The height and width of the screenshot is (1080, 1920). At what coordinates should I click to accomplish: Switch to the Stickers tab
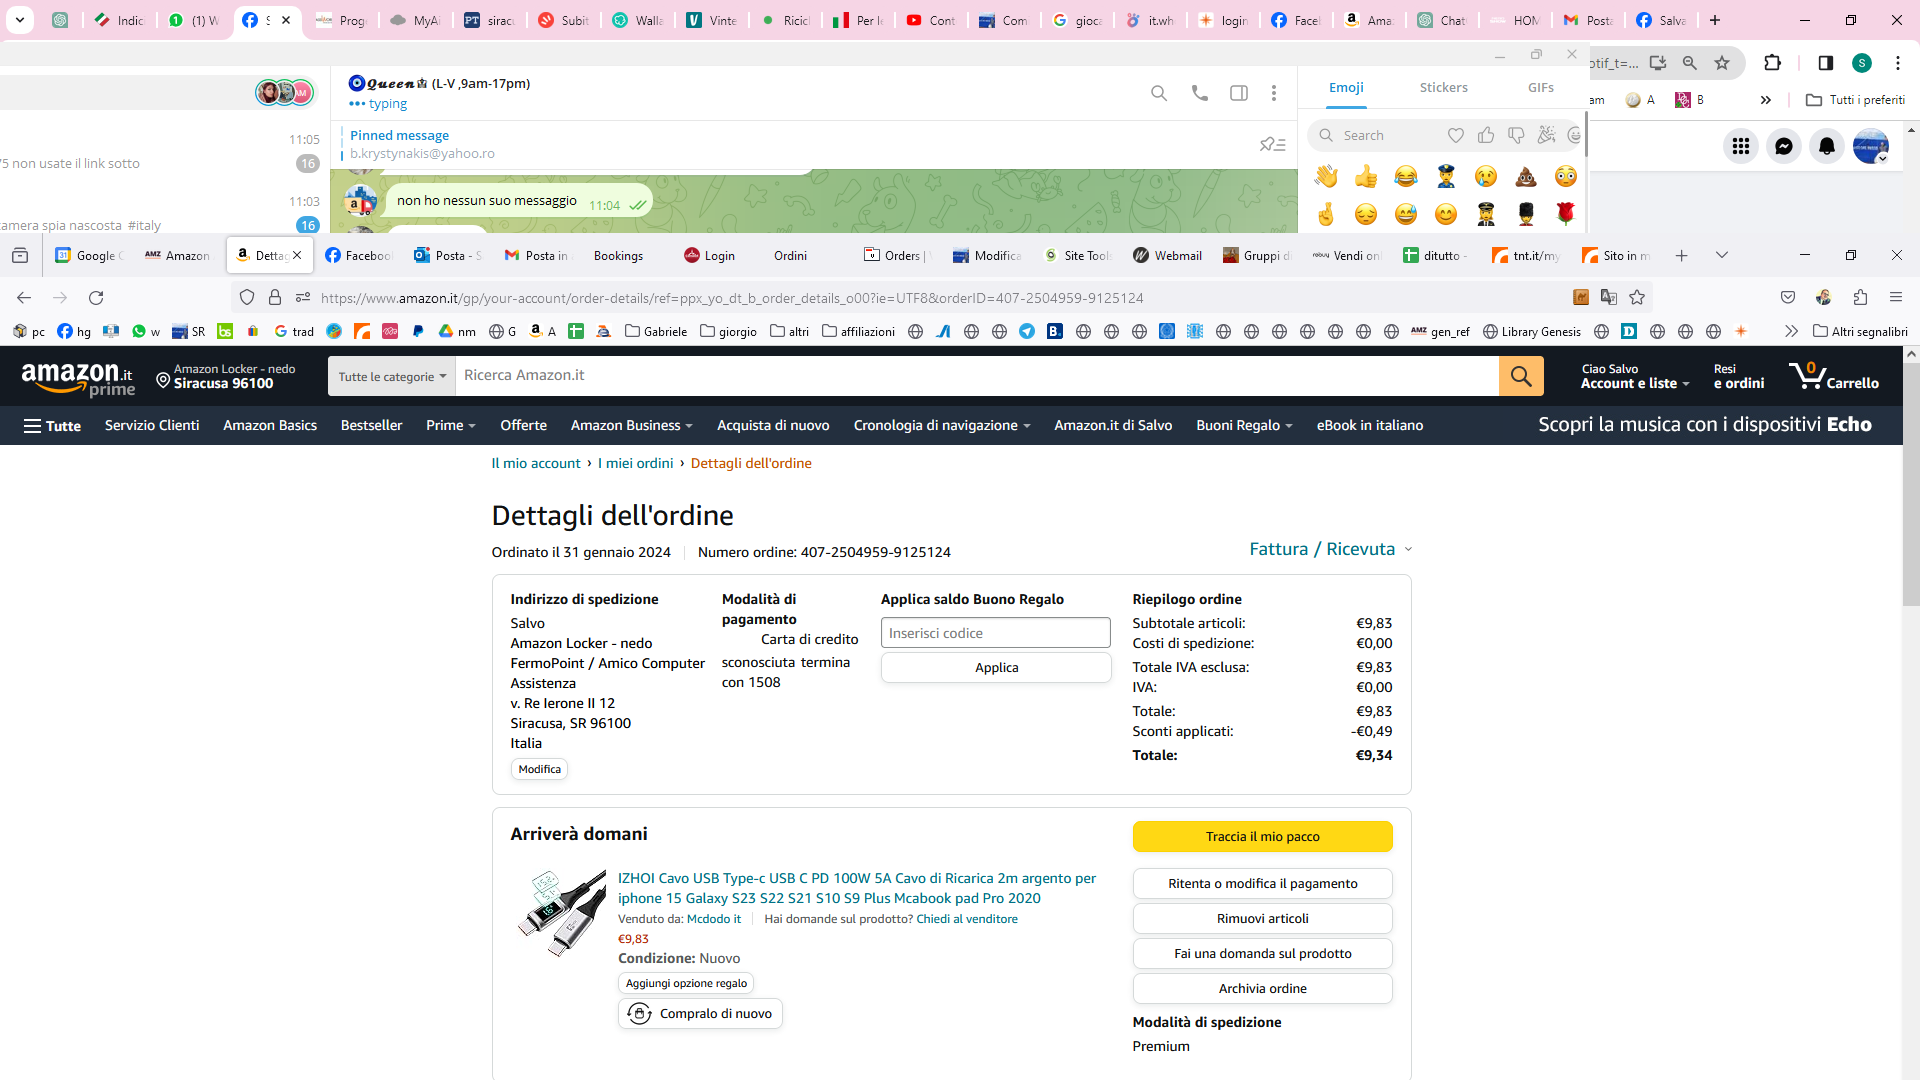coord(1443,88)
